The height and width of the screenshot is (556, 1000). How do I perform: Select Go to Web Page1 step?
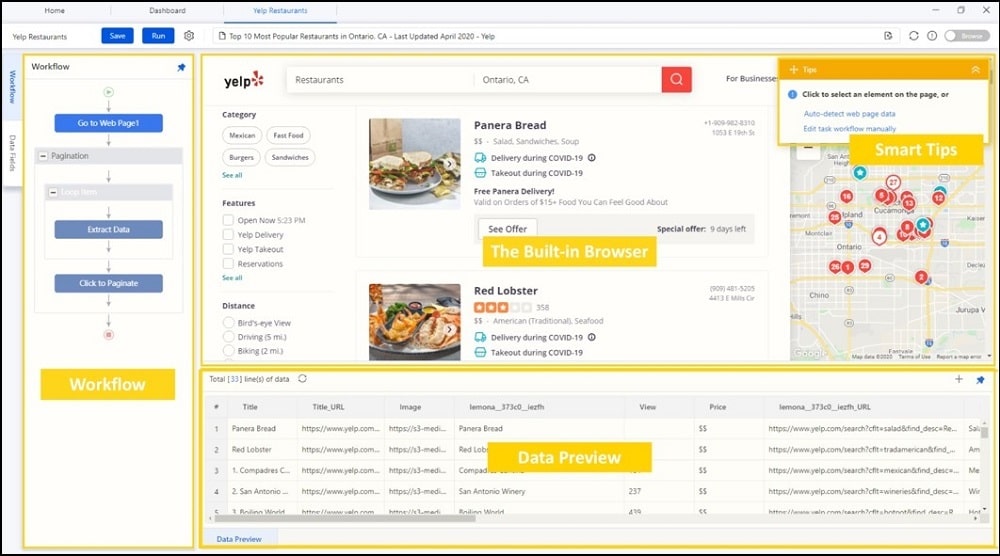pos(108,123)
